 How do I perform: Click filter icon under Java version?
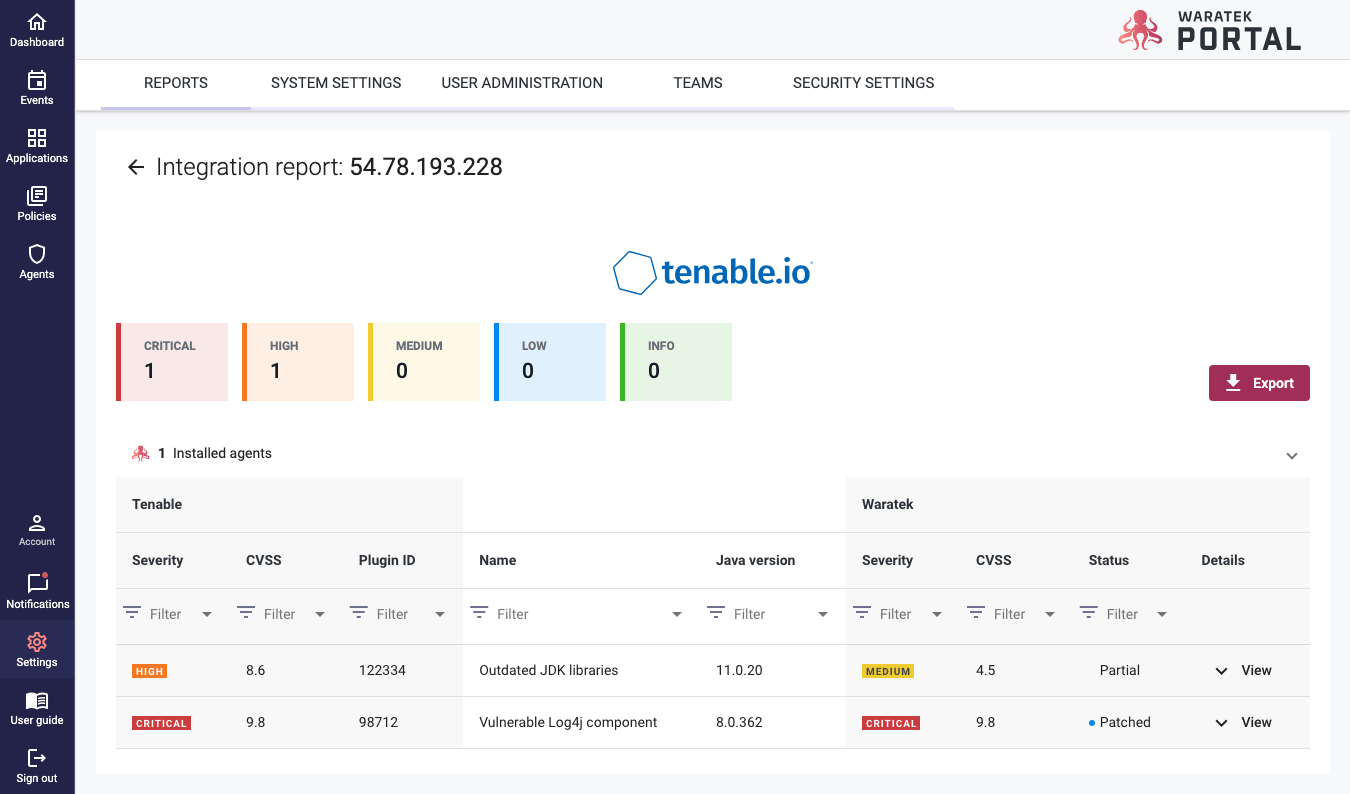(716, 613)
